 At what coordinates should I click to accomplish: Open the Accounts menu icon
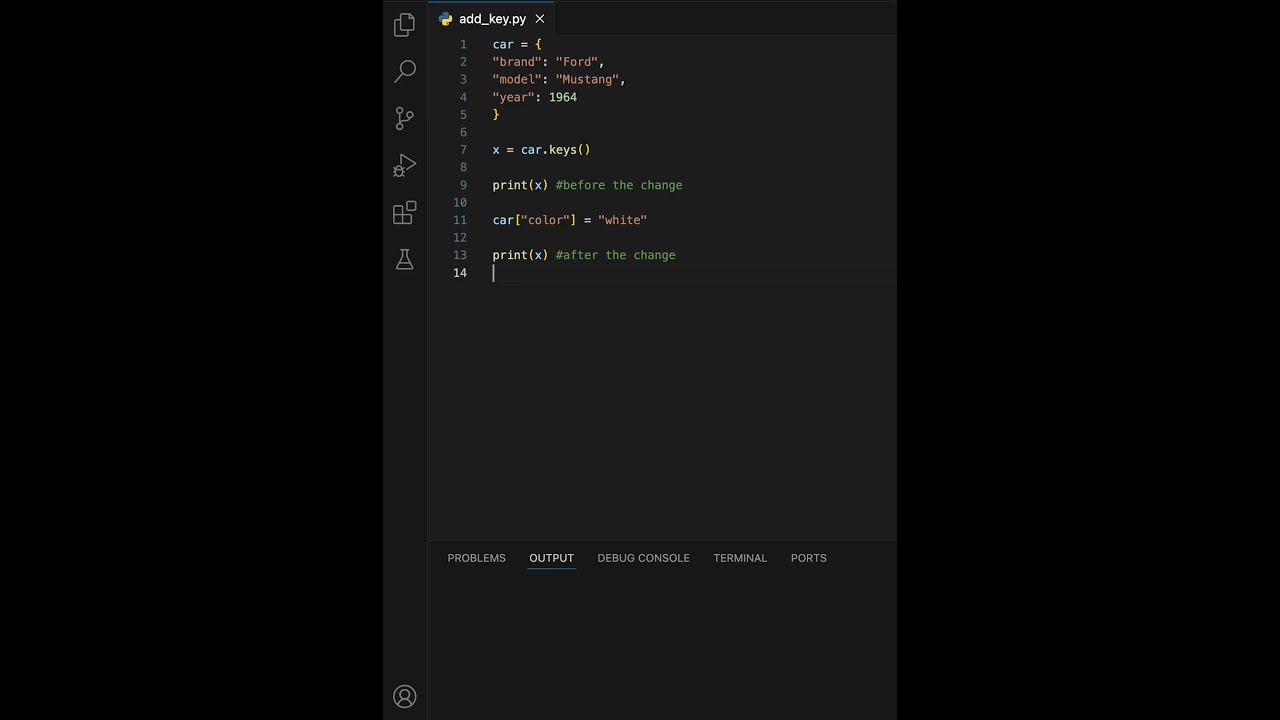pos(405,696)
